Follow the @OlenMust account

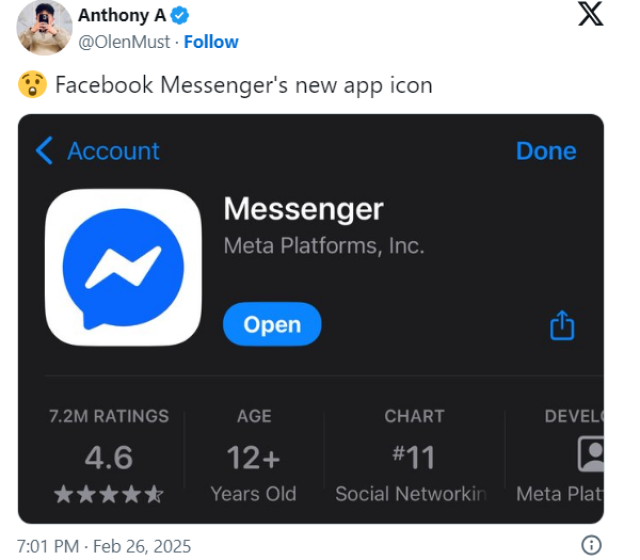click(211, 42)
